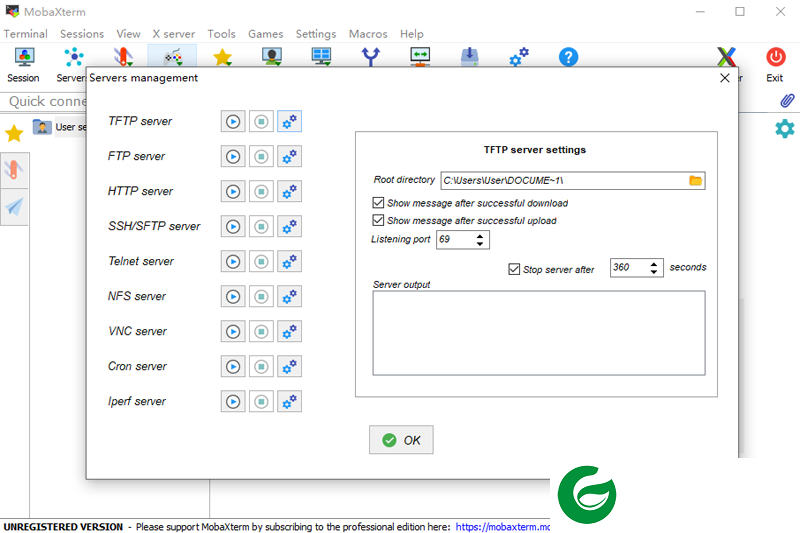Open the Tools menu

coord(221,34)
